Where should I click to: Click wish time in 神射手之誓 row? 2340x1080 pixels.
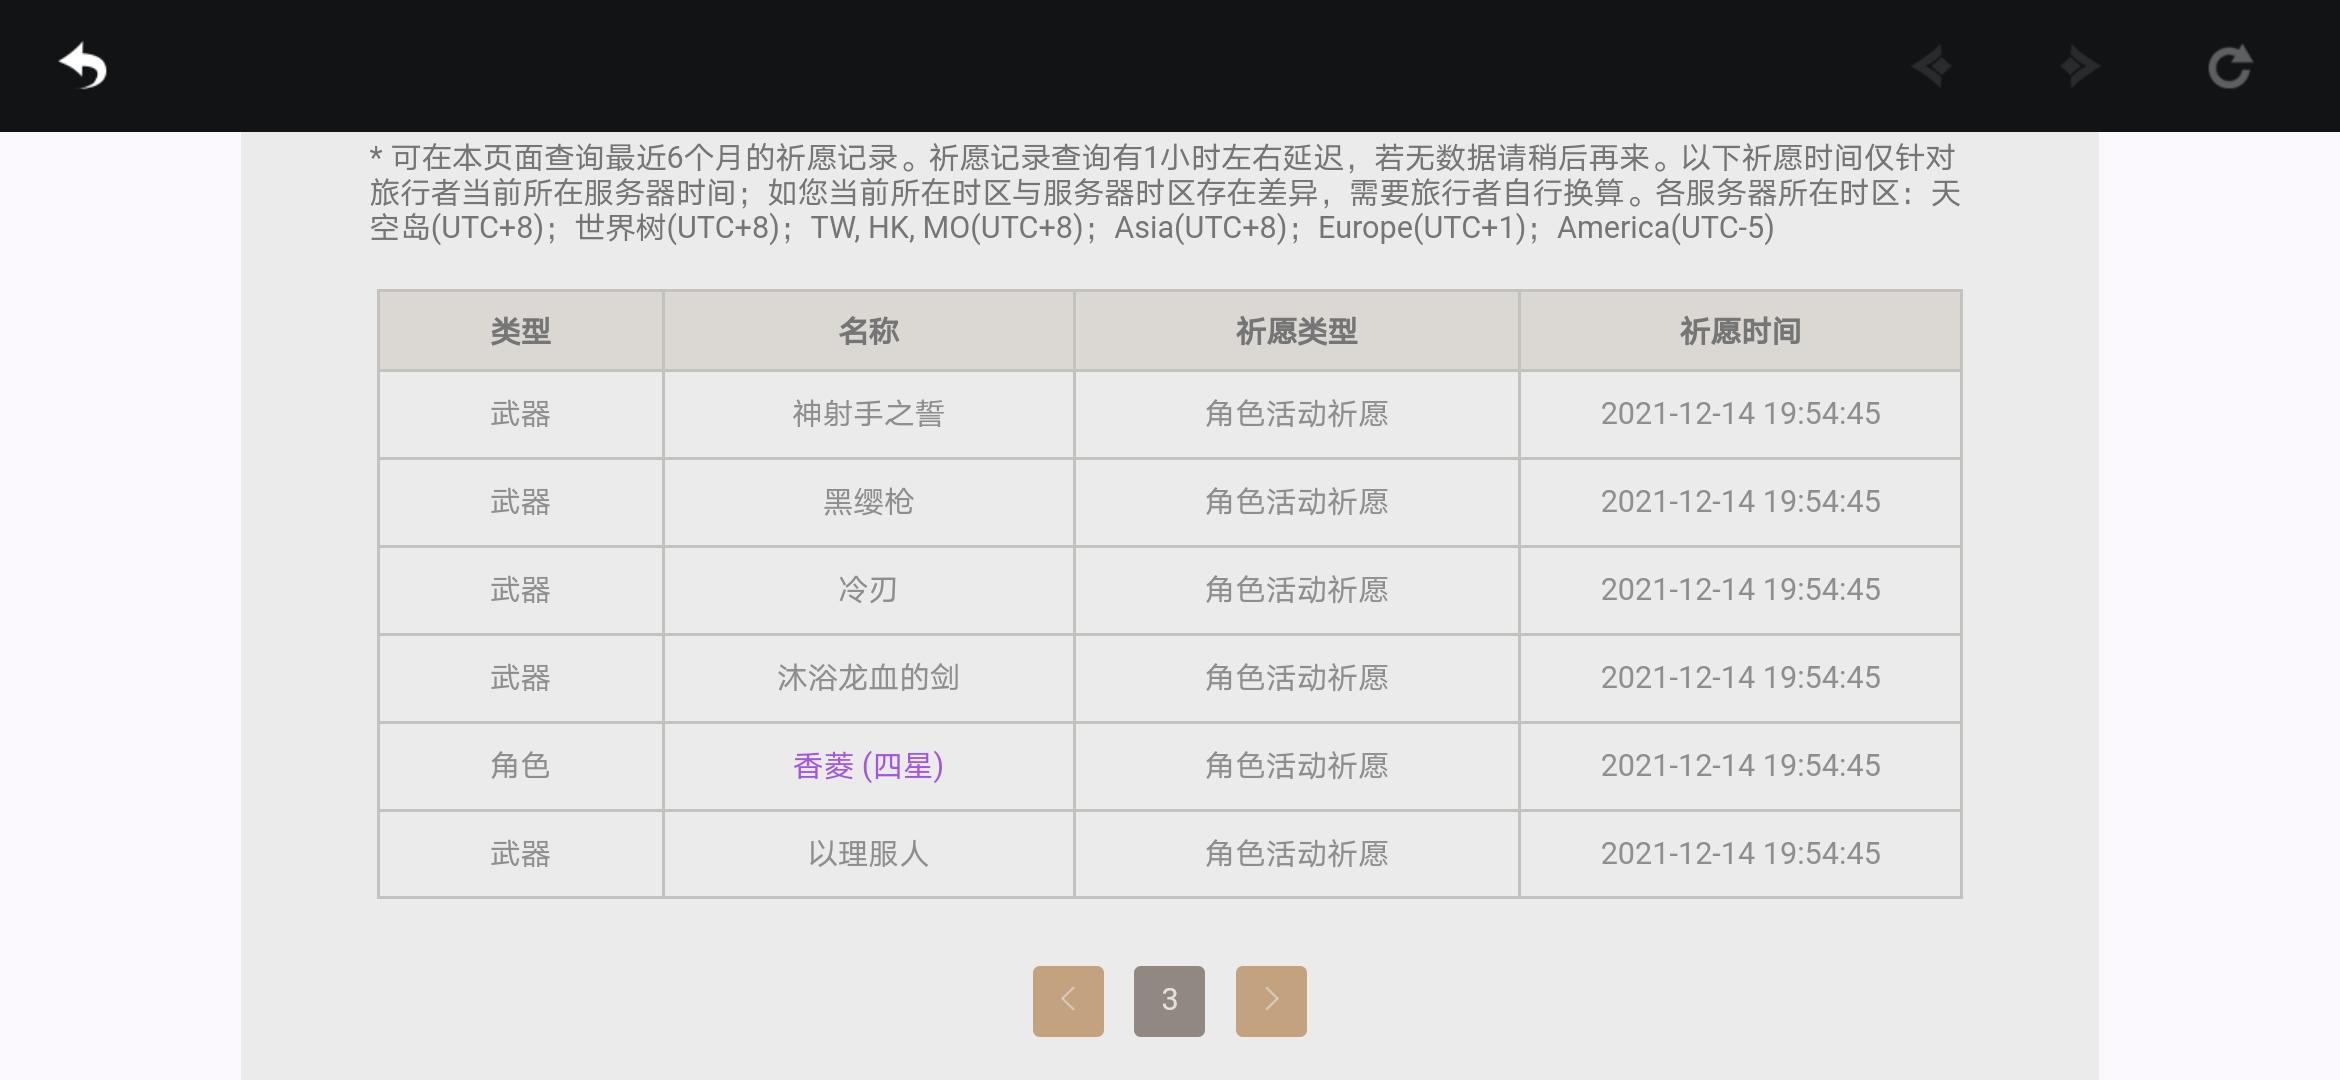click(1740, 414)
